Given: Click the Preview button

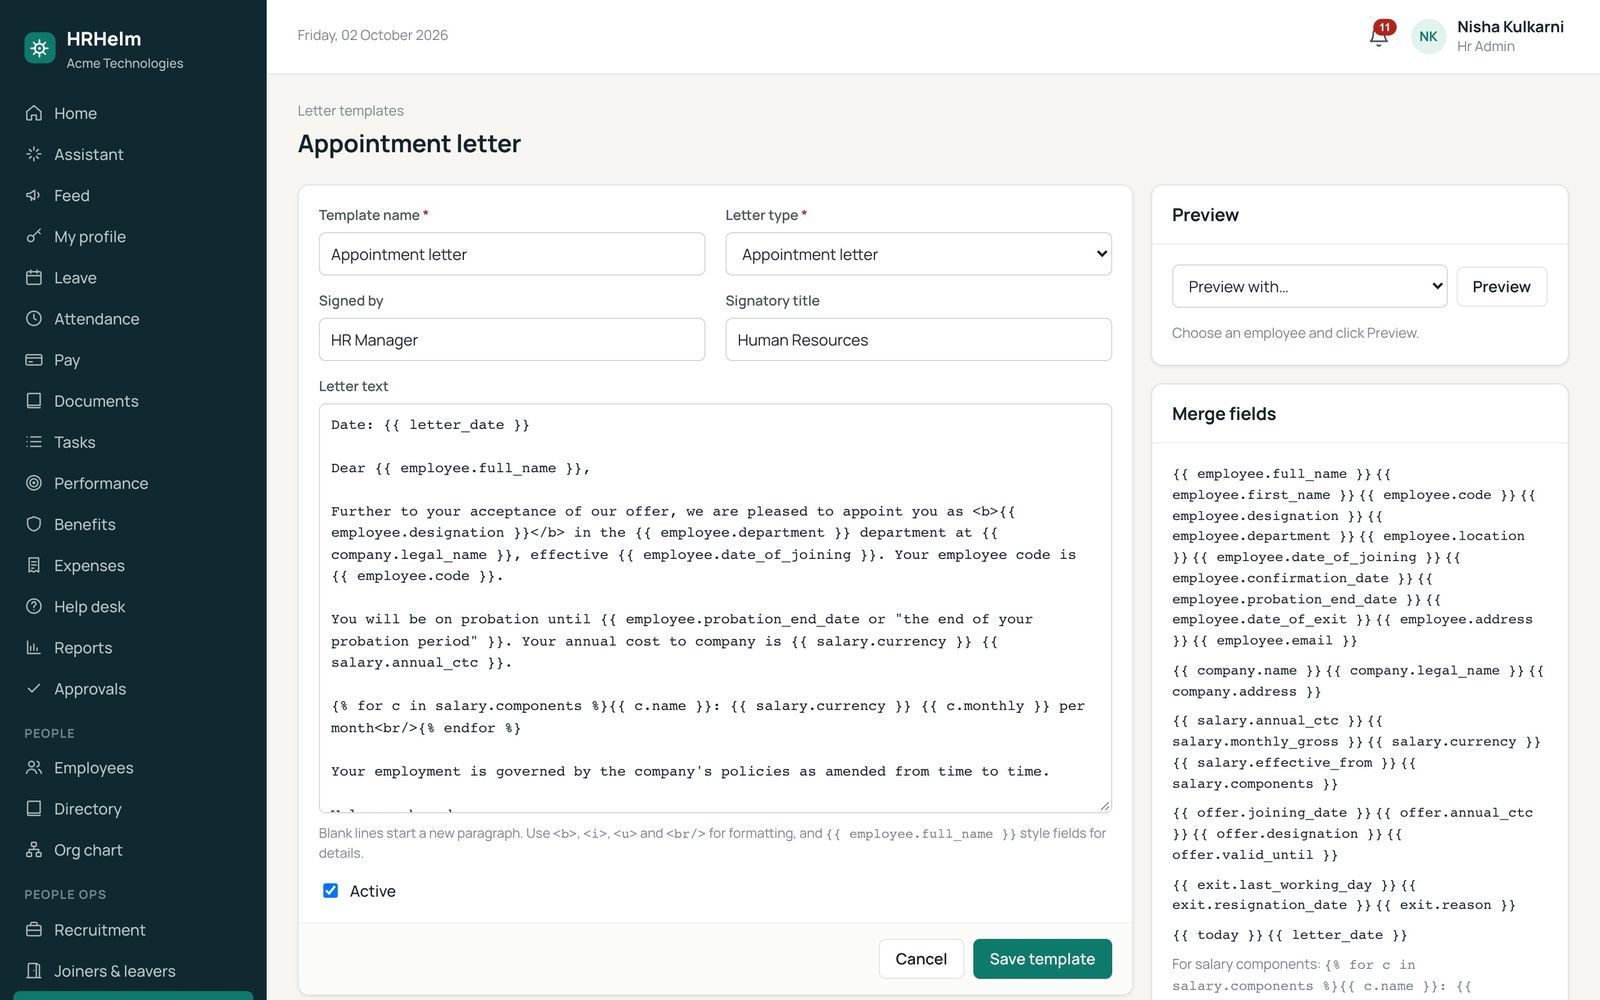Looking at the screenshot, I should point(1501,286).
